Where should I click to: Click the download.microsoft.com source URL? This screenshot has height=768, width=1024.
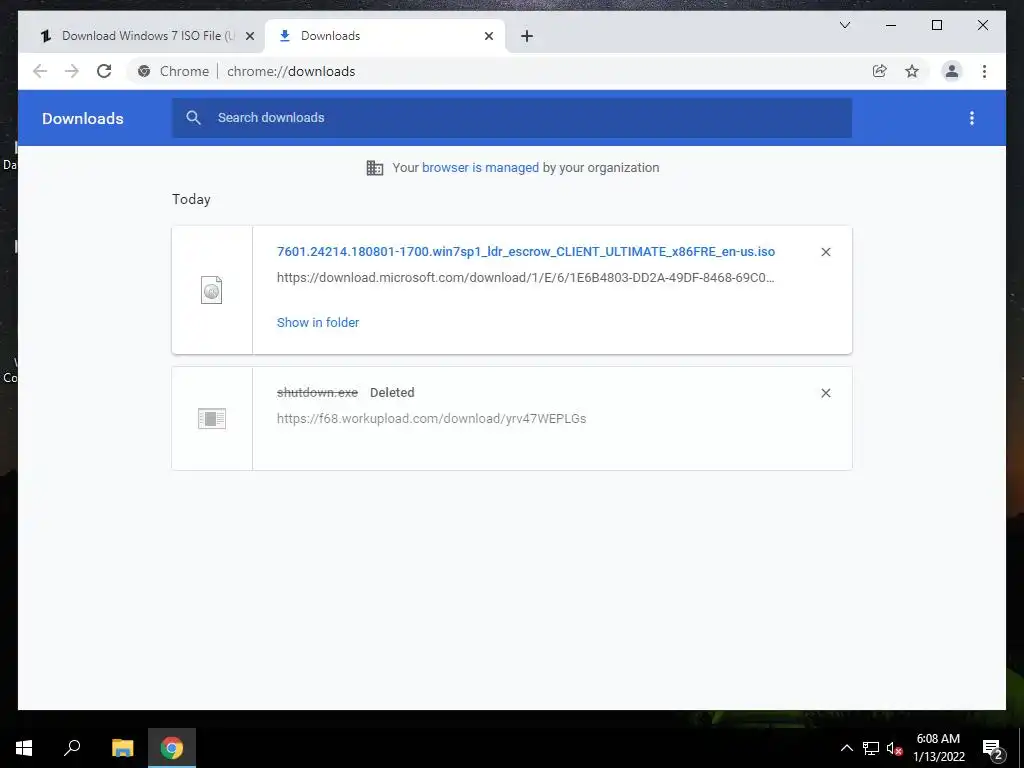pyautogui.click(x=526, y=278)
